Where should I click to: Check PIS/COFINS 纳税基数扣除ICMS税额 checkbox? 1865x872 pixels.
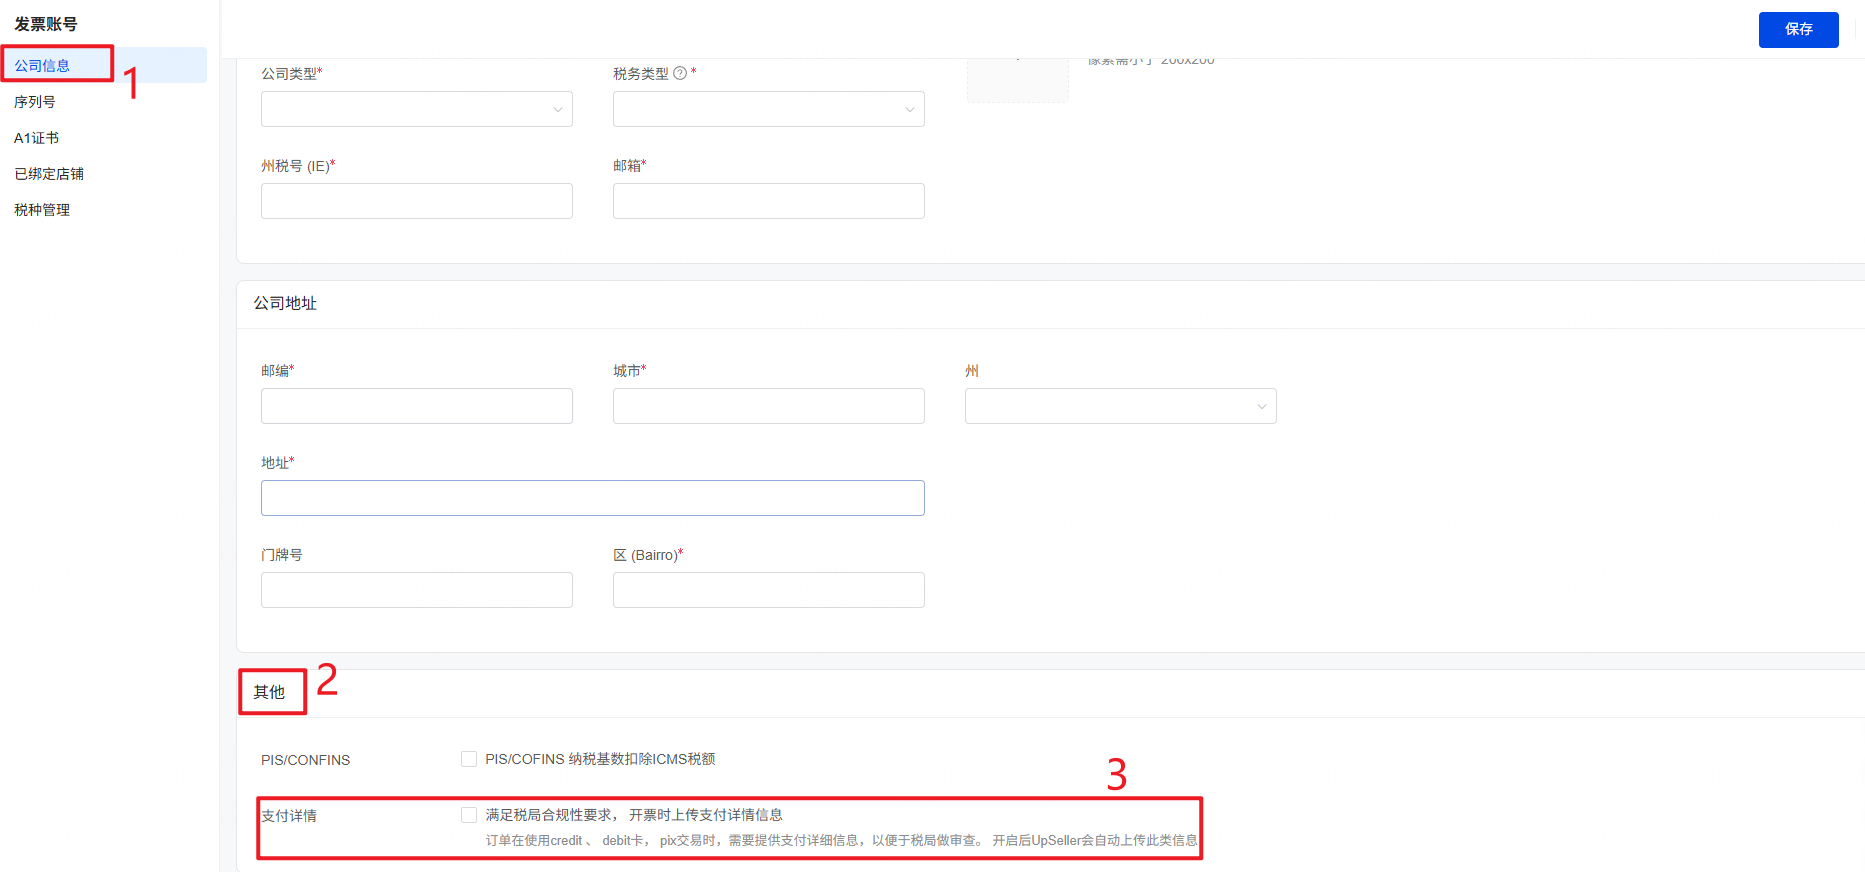click(469, 759)
